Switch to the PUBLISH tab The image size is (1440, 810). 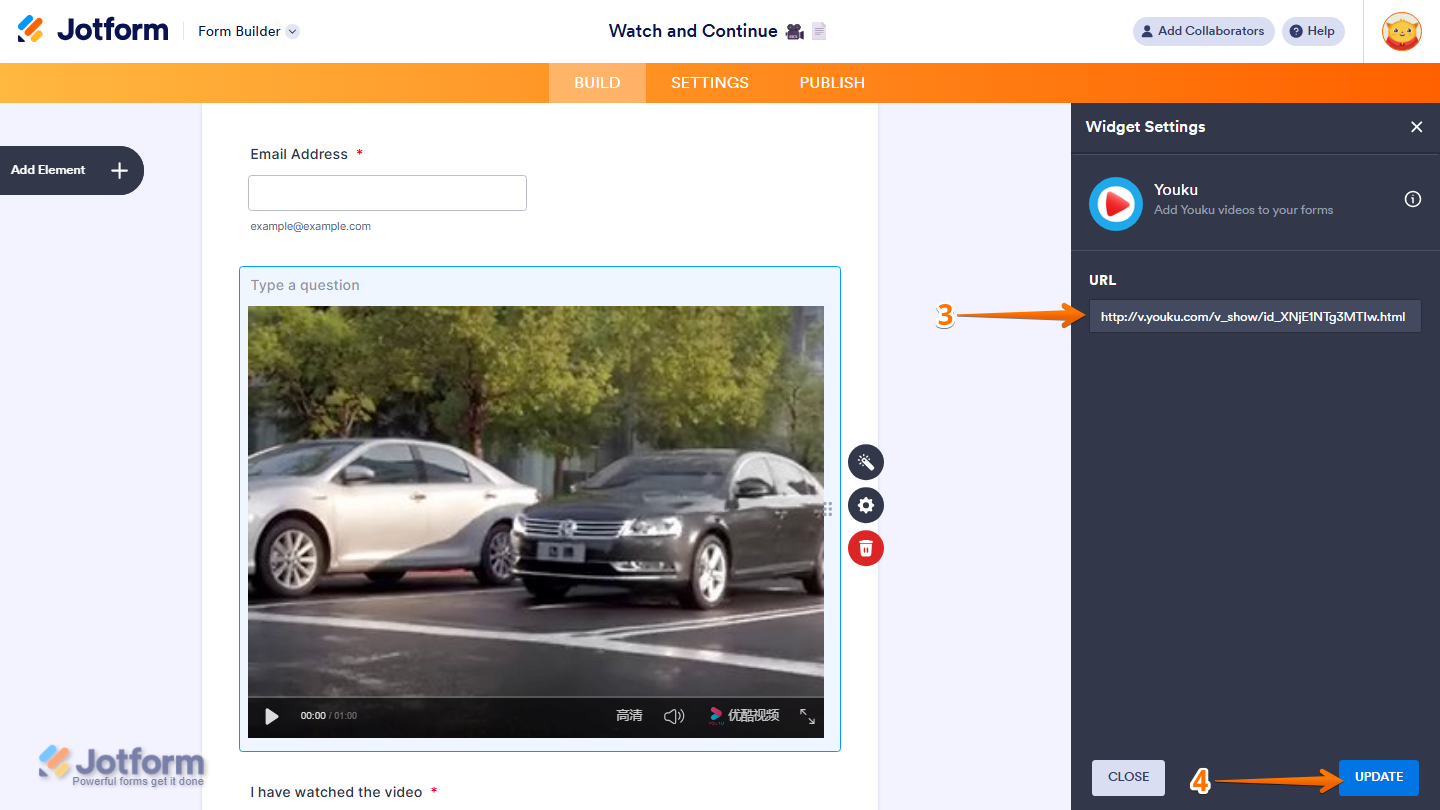[x=832, y=83]
